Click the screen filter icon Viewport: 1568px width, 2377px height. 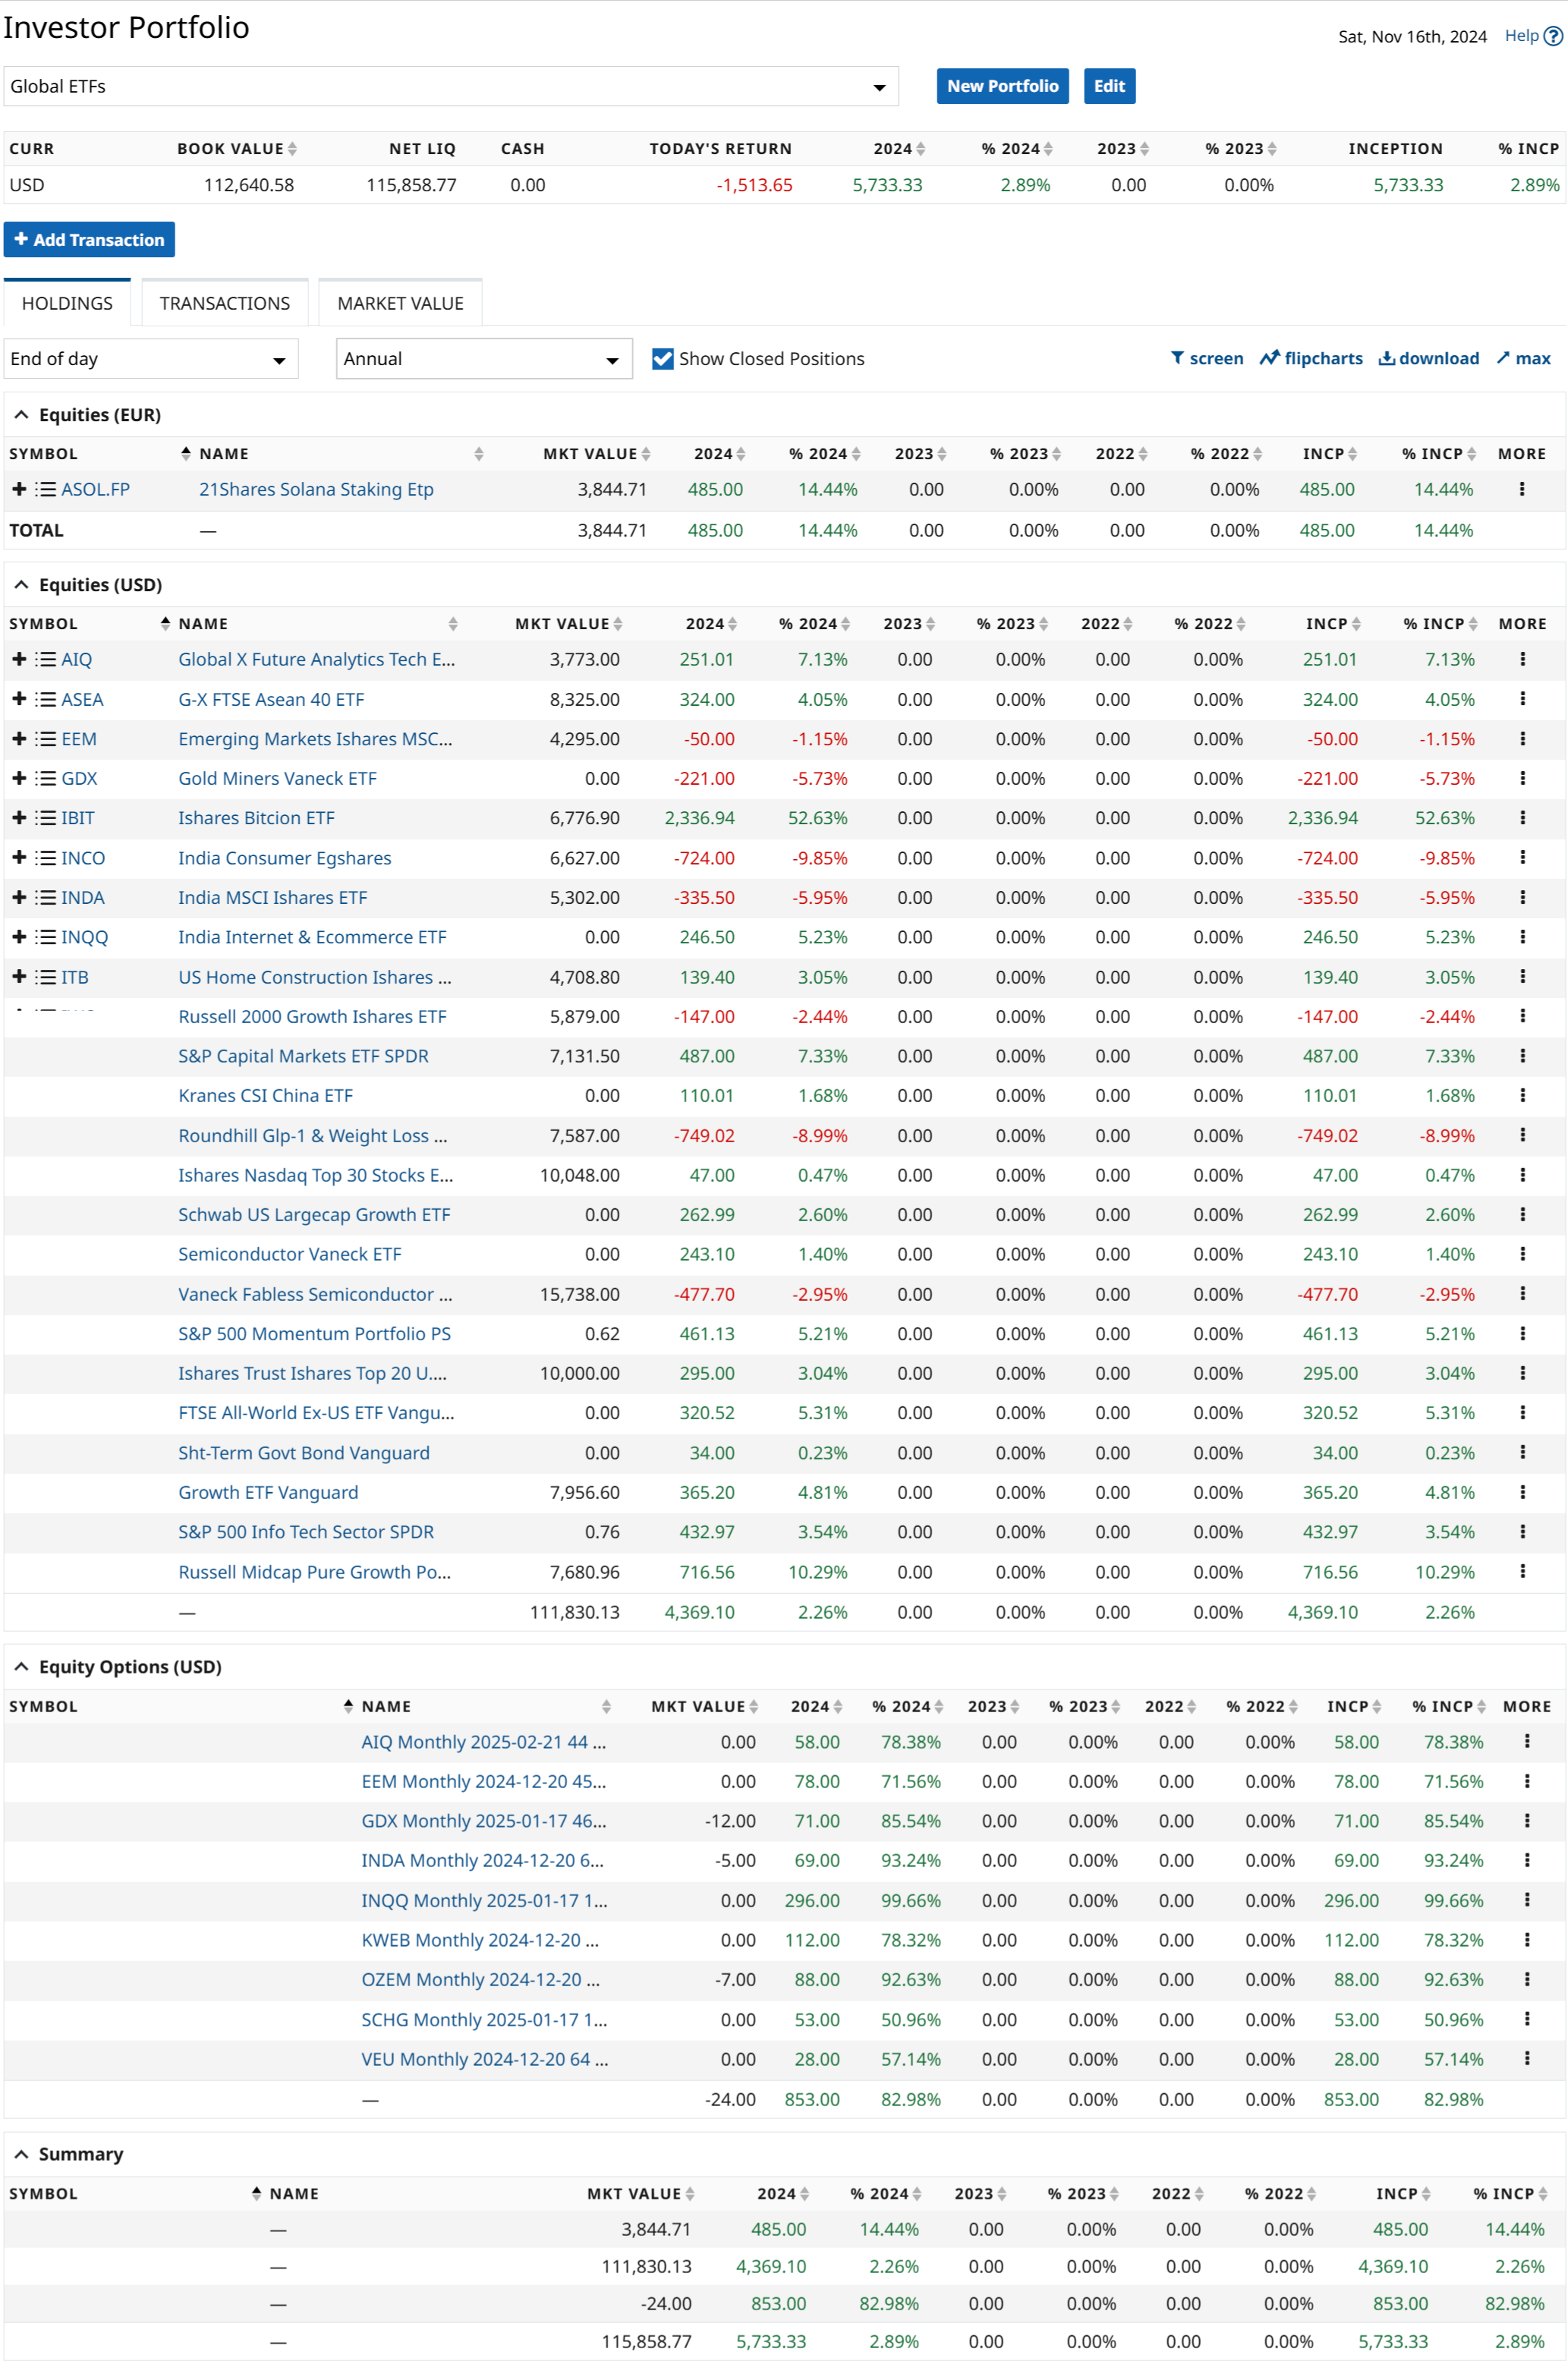[1177, 358]
